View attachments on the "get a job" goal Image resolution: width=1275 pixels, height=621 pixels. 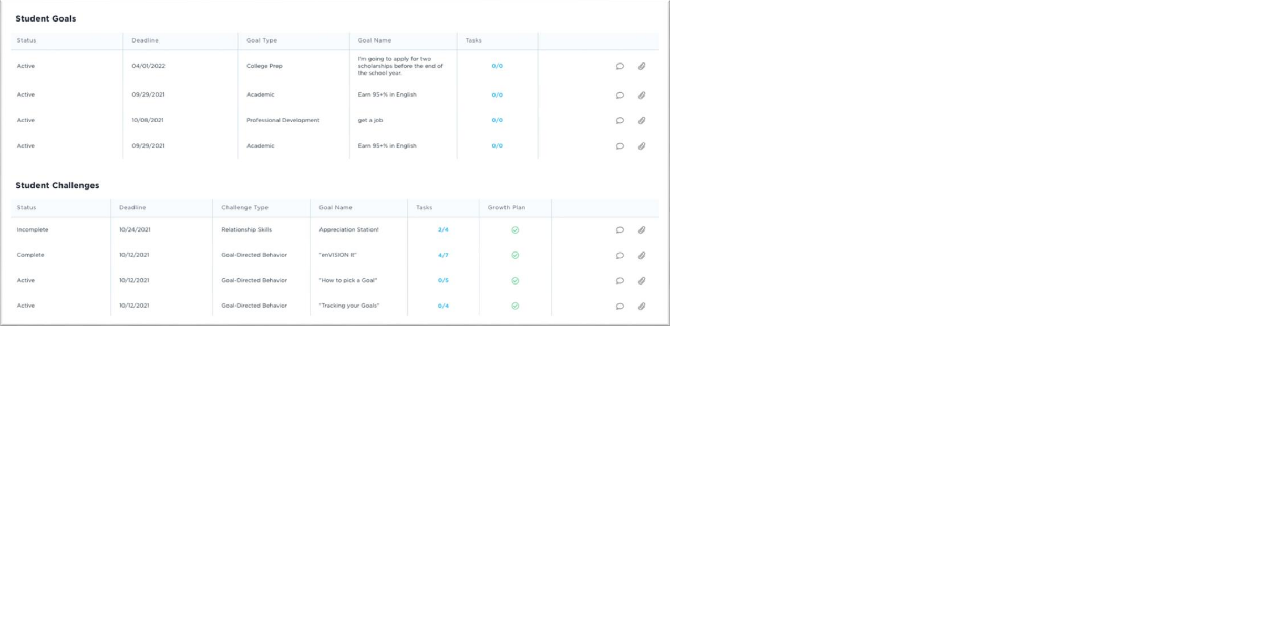tap(642, 120)
